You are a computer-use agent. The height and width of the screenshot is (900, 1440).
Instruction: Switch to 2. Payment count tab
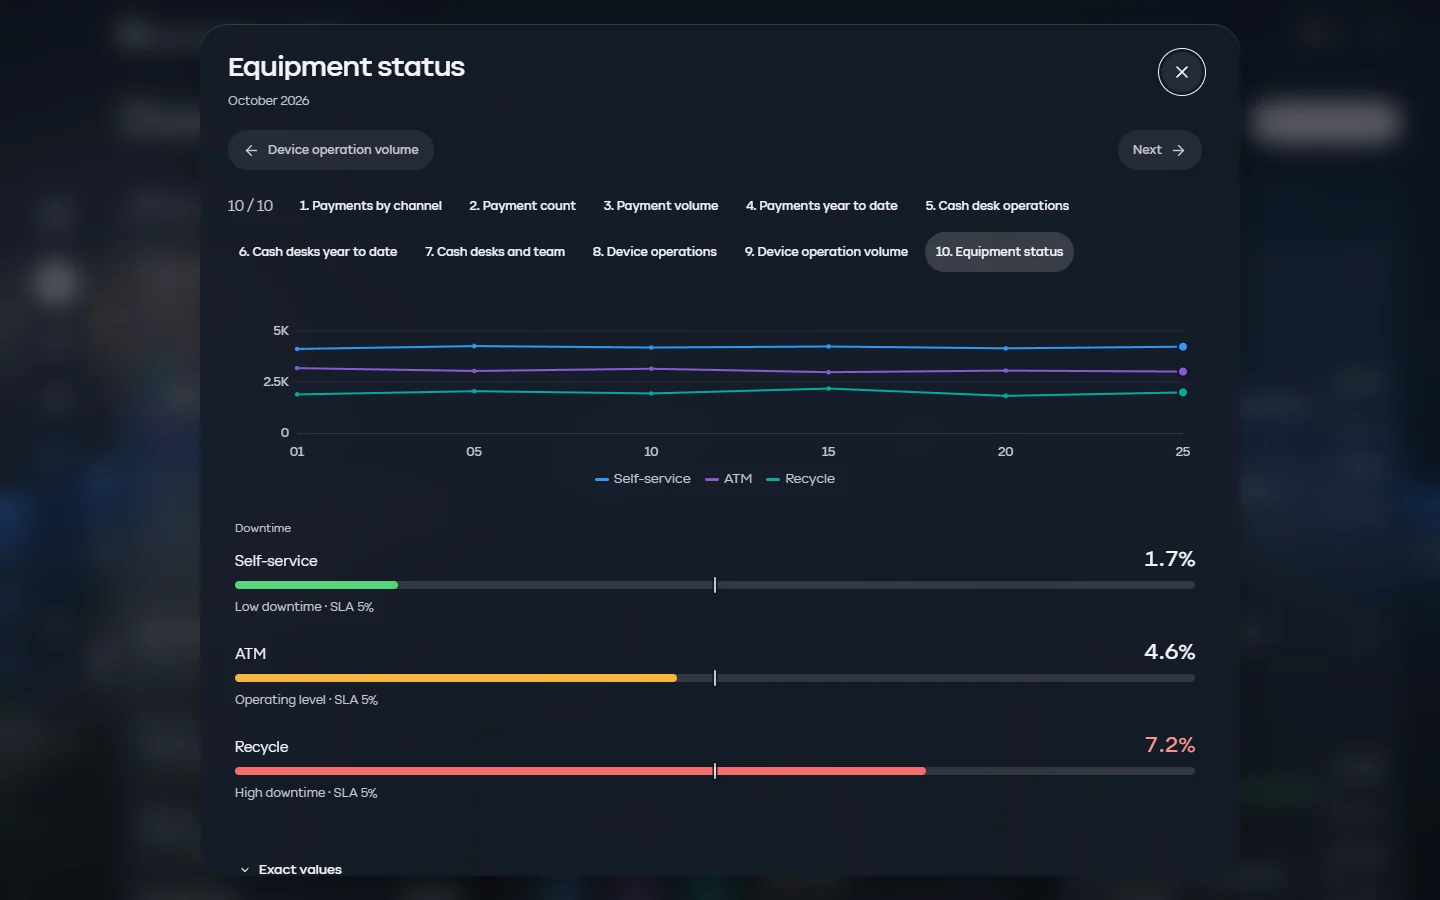(523, 206)
